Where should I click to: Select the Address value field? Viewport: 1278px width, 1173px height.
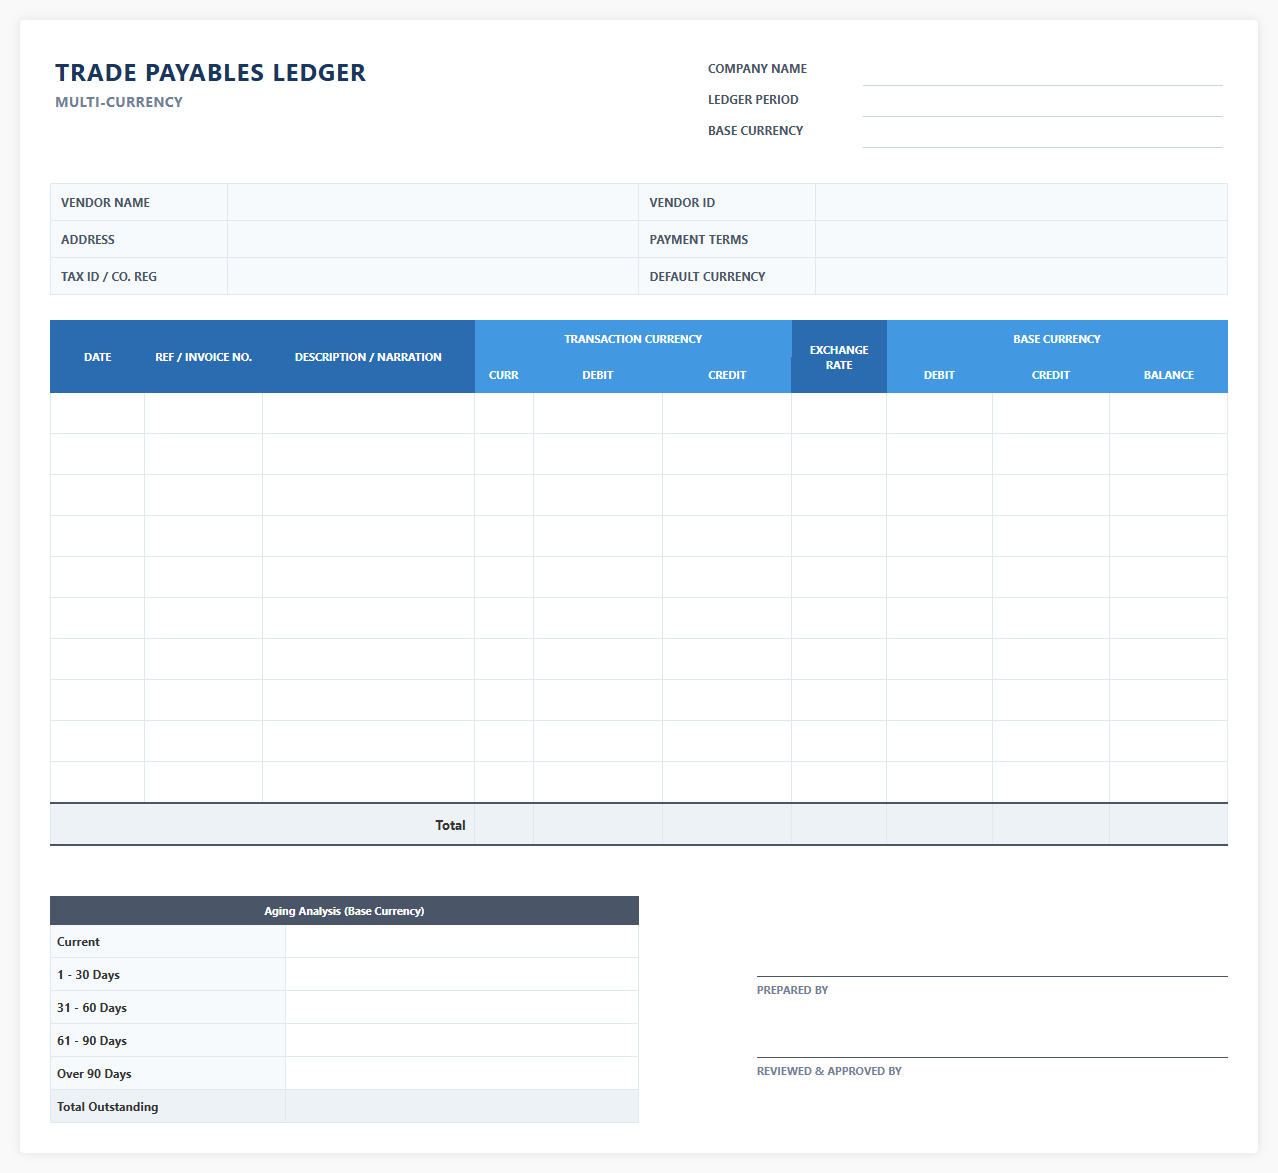click(x=433, y=239)
